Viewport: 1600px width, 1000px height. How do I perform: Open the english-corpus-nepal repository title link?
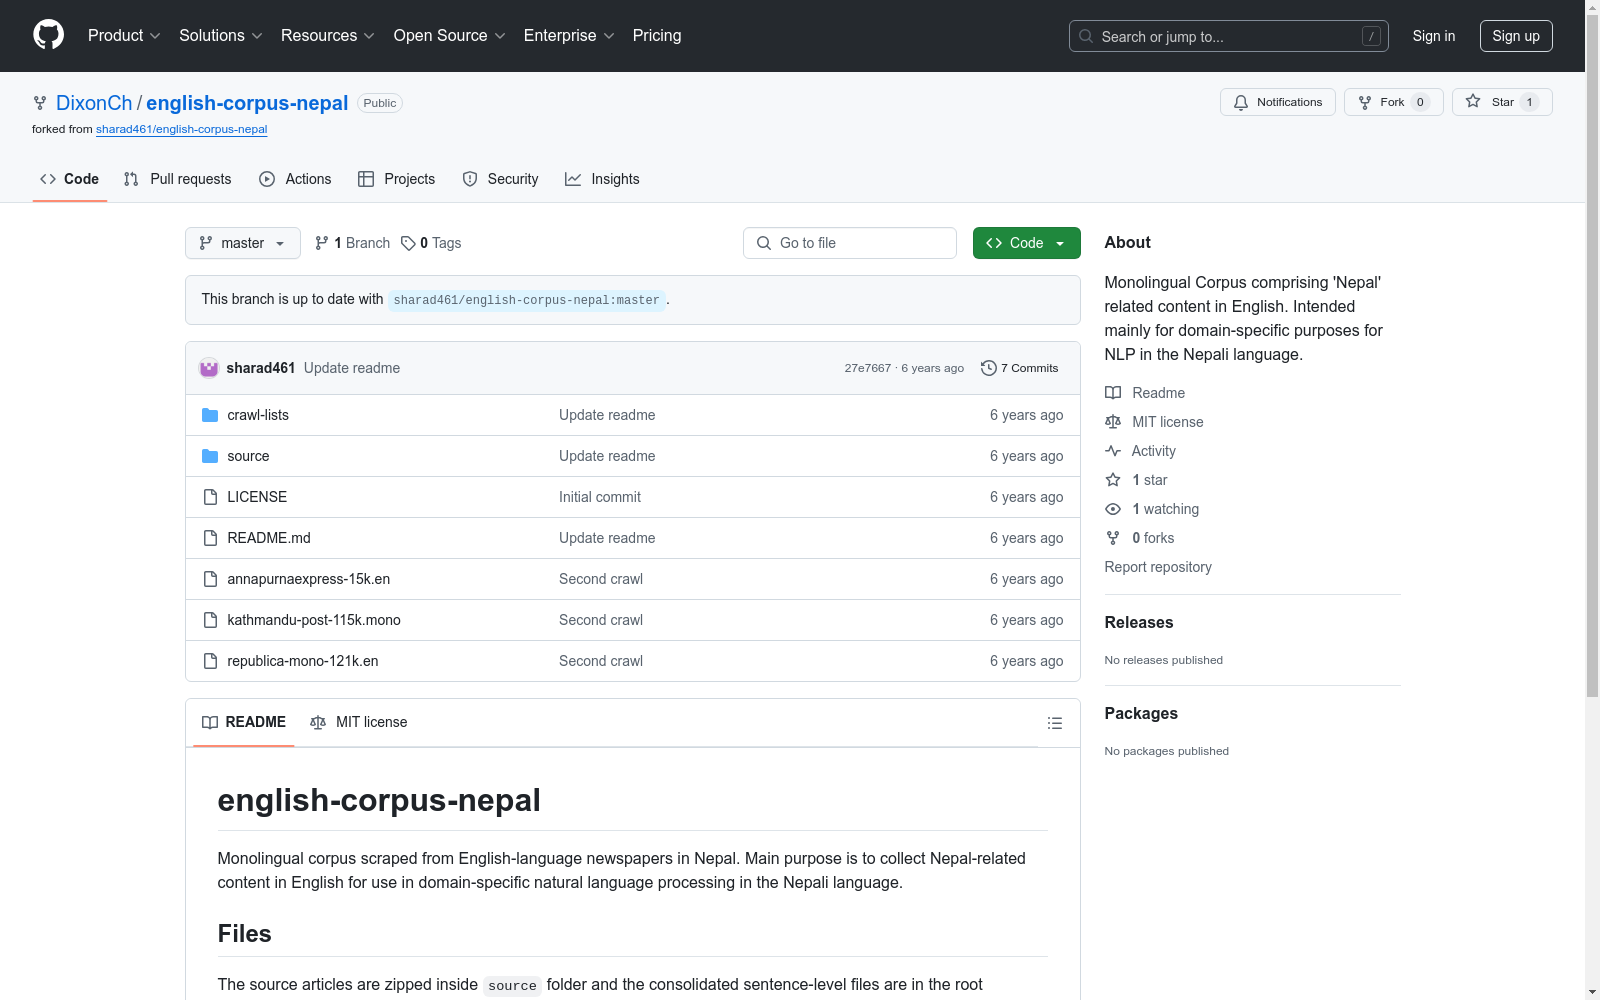(x=247, y=103)
